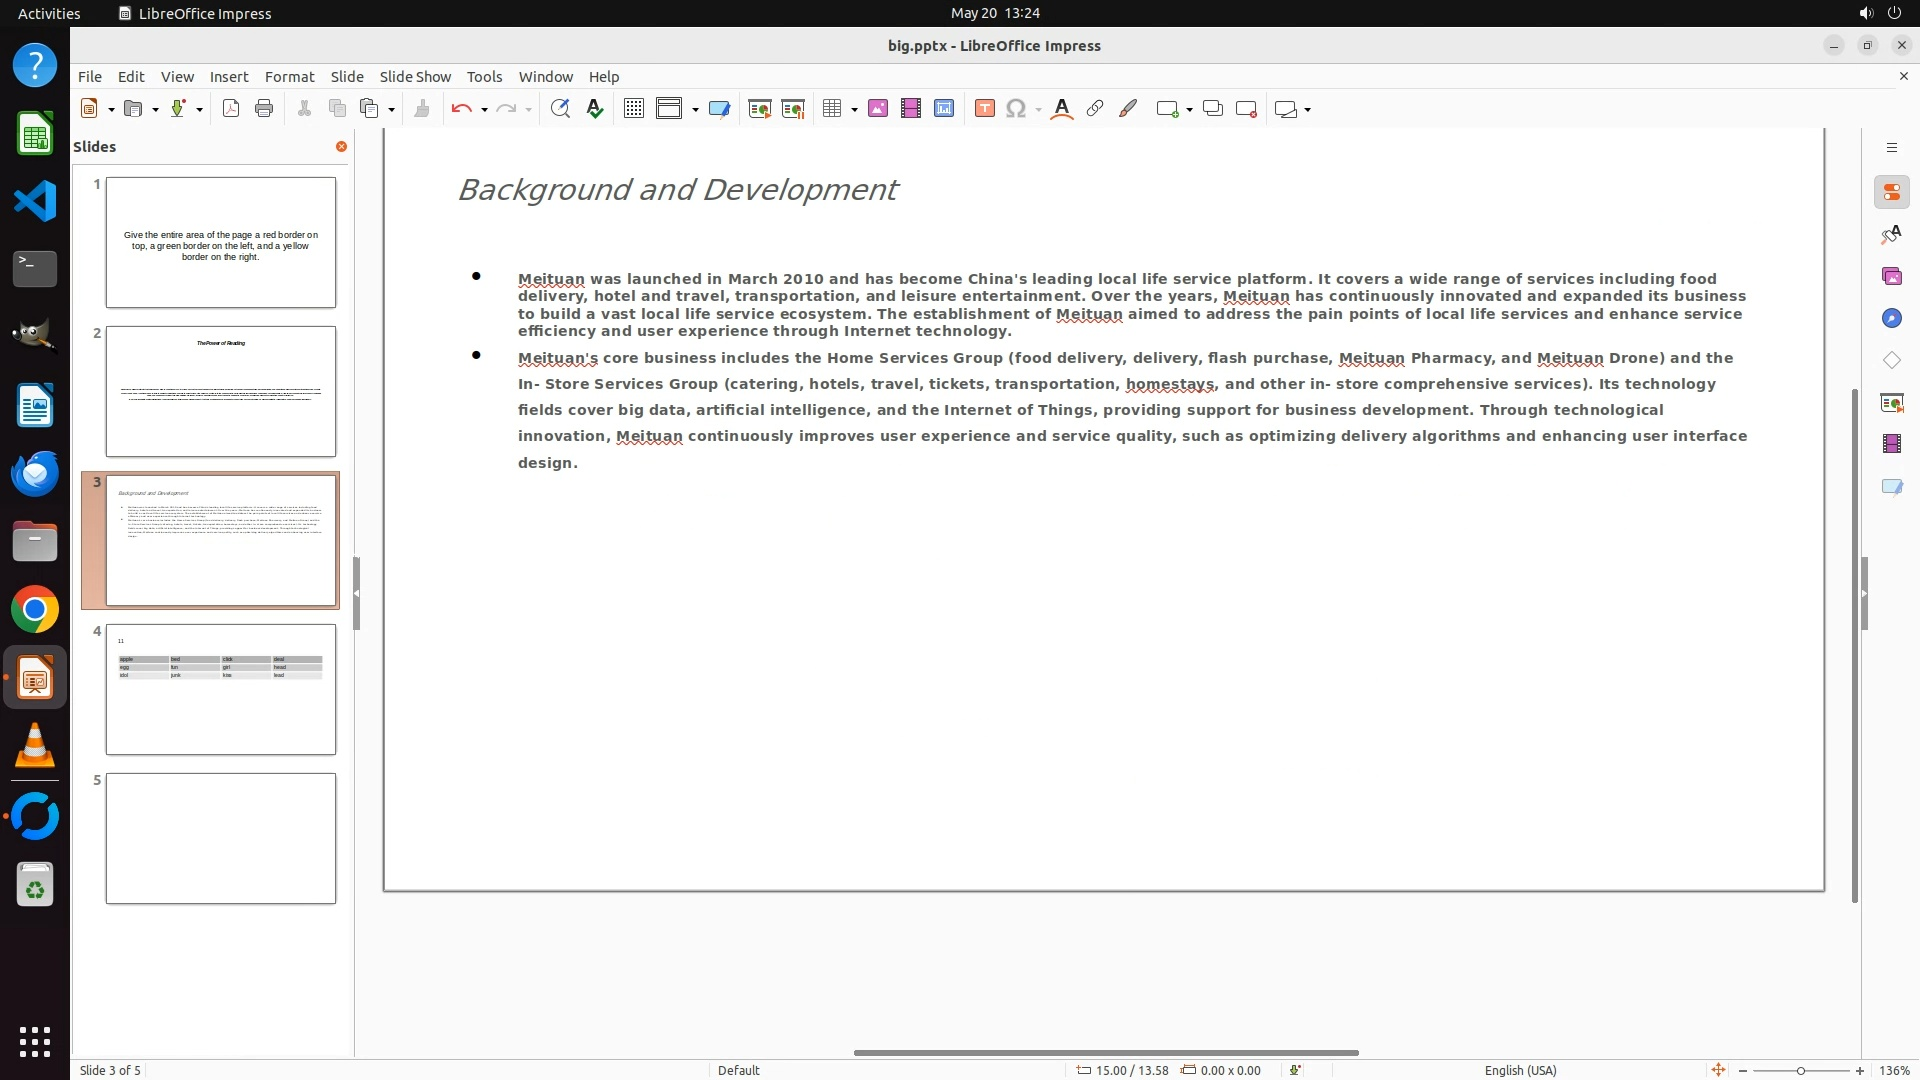Screen dimensions: 1920x1080
Task: Click English (USA) language in status bar
Action: 1520,1070
